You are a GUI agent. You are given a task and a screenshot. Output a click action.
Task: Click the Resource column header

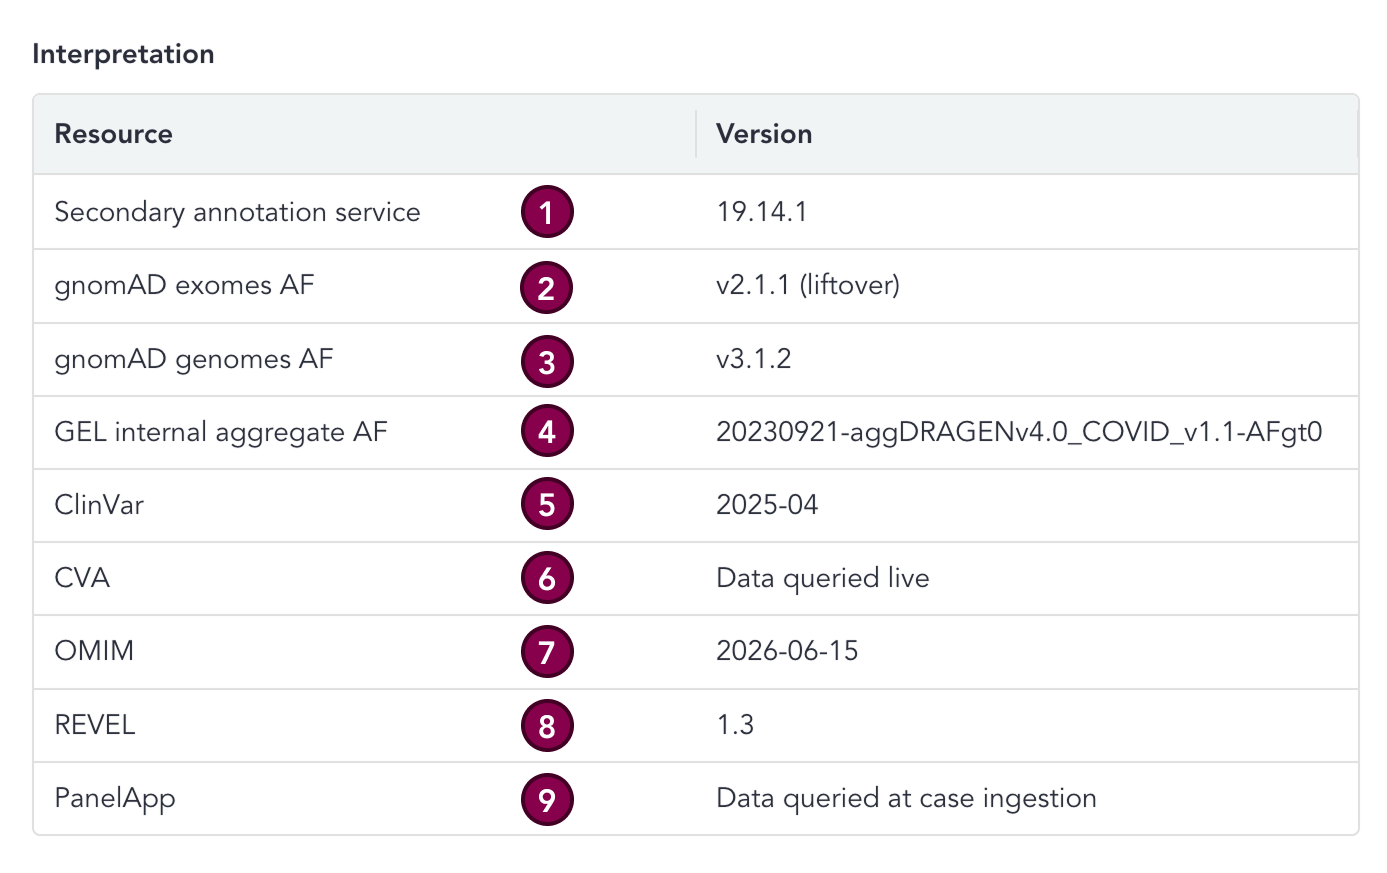pyautogui.click(x=113, y=134)
